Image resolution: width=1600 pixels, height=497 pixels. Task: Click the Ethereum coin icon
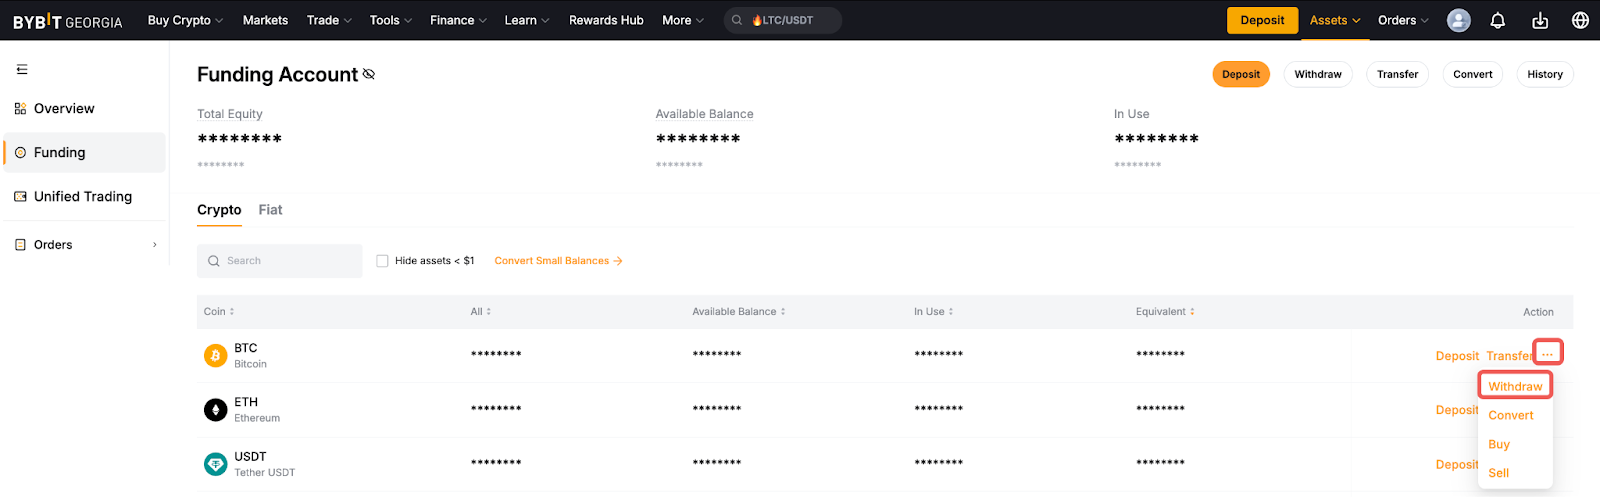(x=215, y=410)
